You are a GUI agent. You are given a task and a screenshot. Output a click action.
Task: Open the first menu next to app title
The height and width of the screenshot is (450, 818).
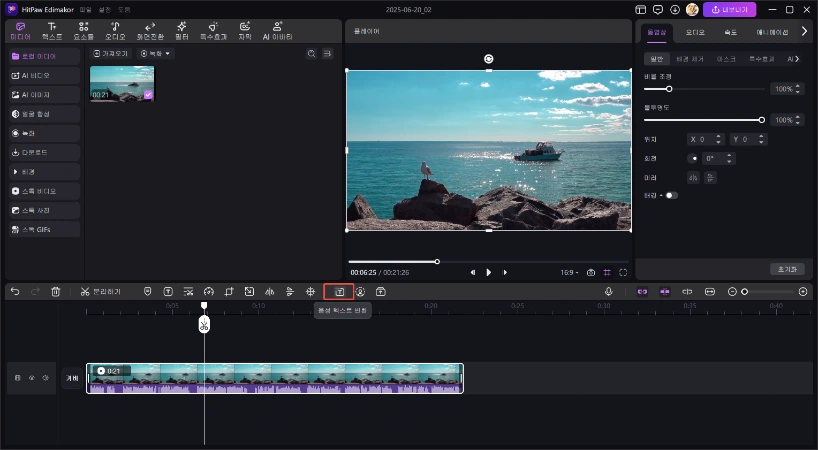click(x=85, y=9)
